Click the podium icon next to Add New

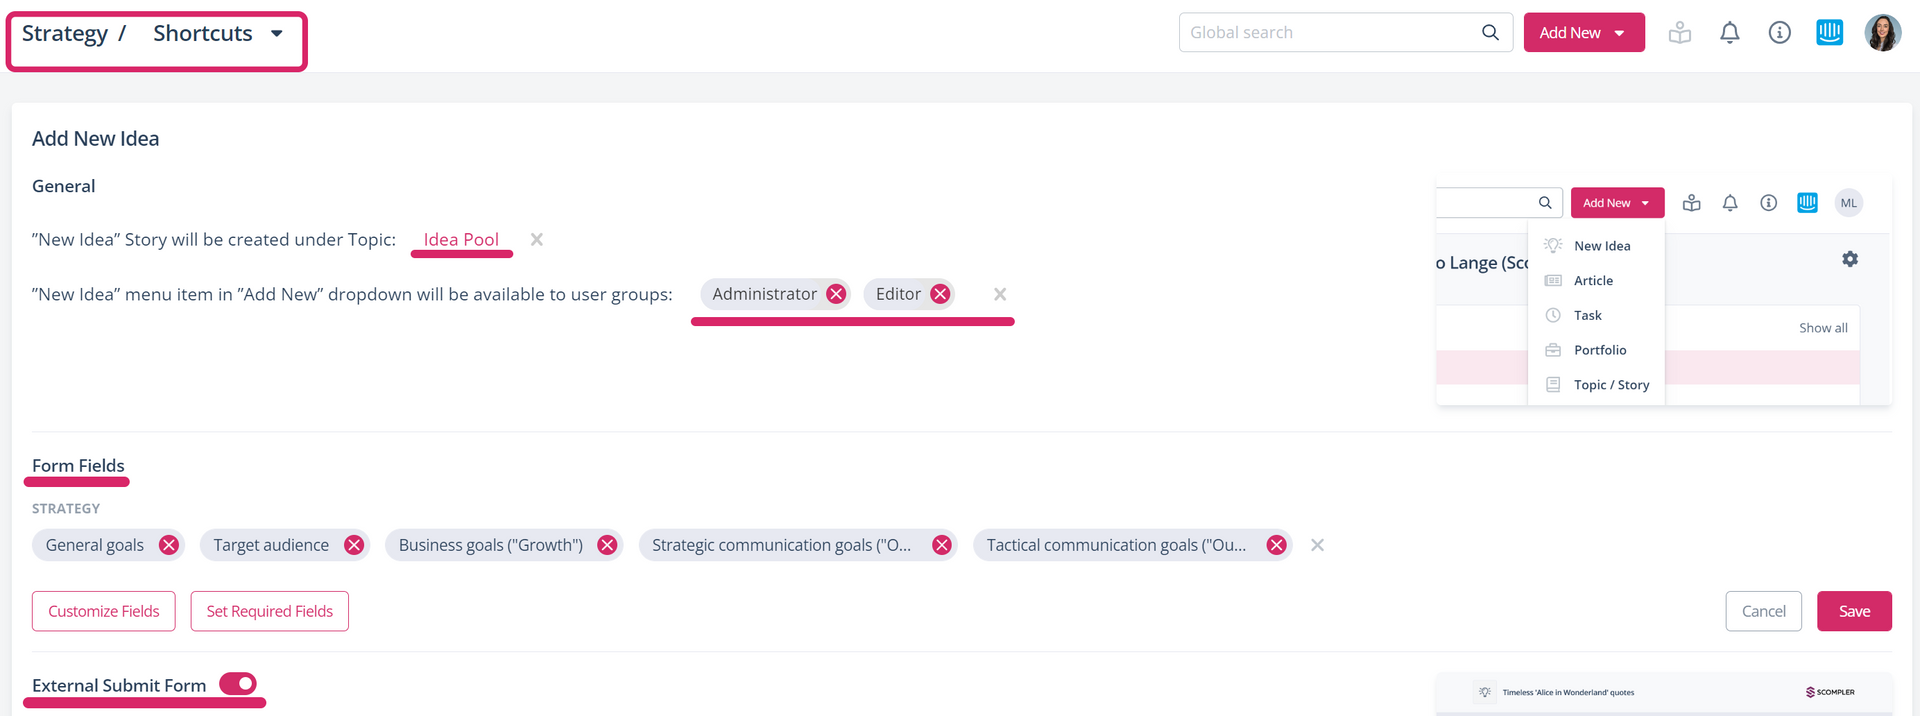[x=1679, y=33]
